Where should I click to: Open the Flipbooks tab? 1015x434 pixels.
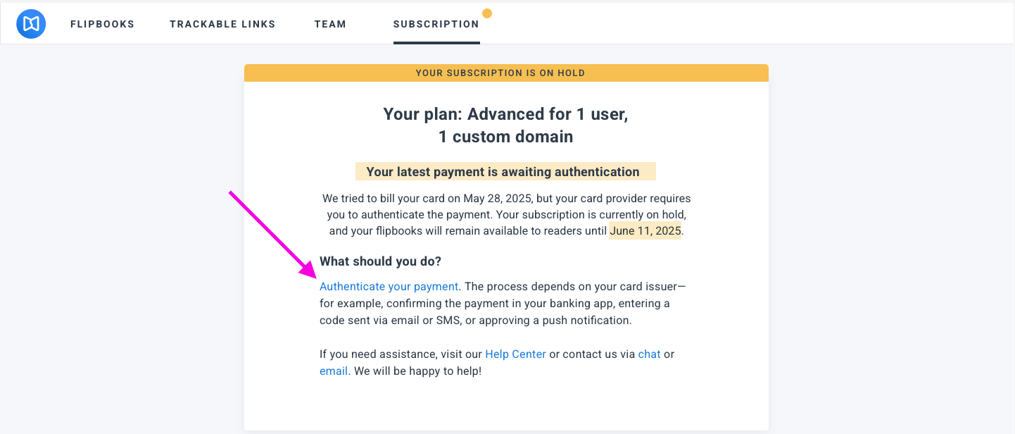102,24
